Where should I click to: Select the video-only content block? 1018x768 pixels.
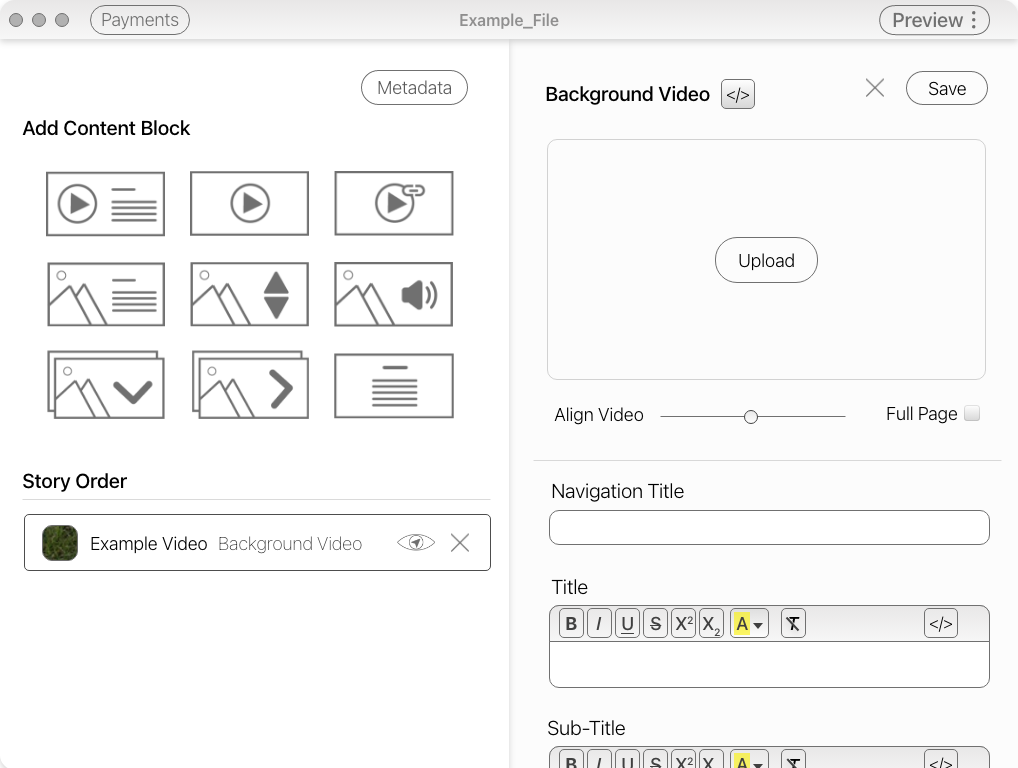coord(248,203)
